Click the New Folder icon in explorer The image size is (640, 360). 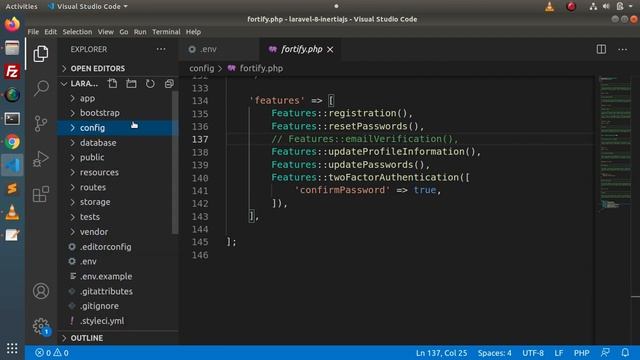pos(131,84)
